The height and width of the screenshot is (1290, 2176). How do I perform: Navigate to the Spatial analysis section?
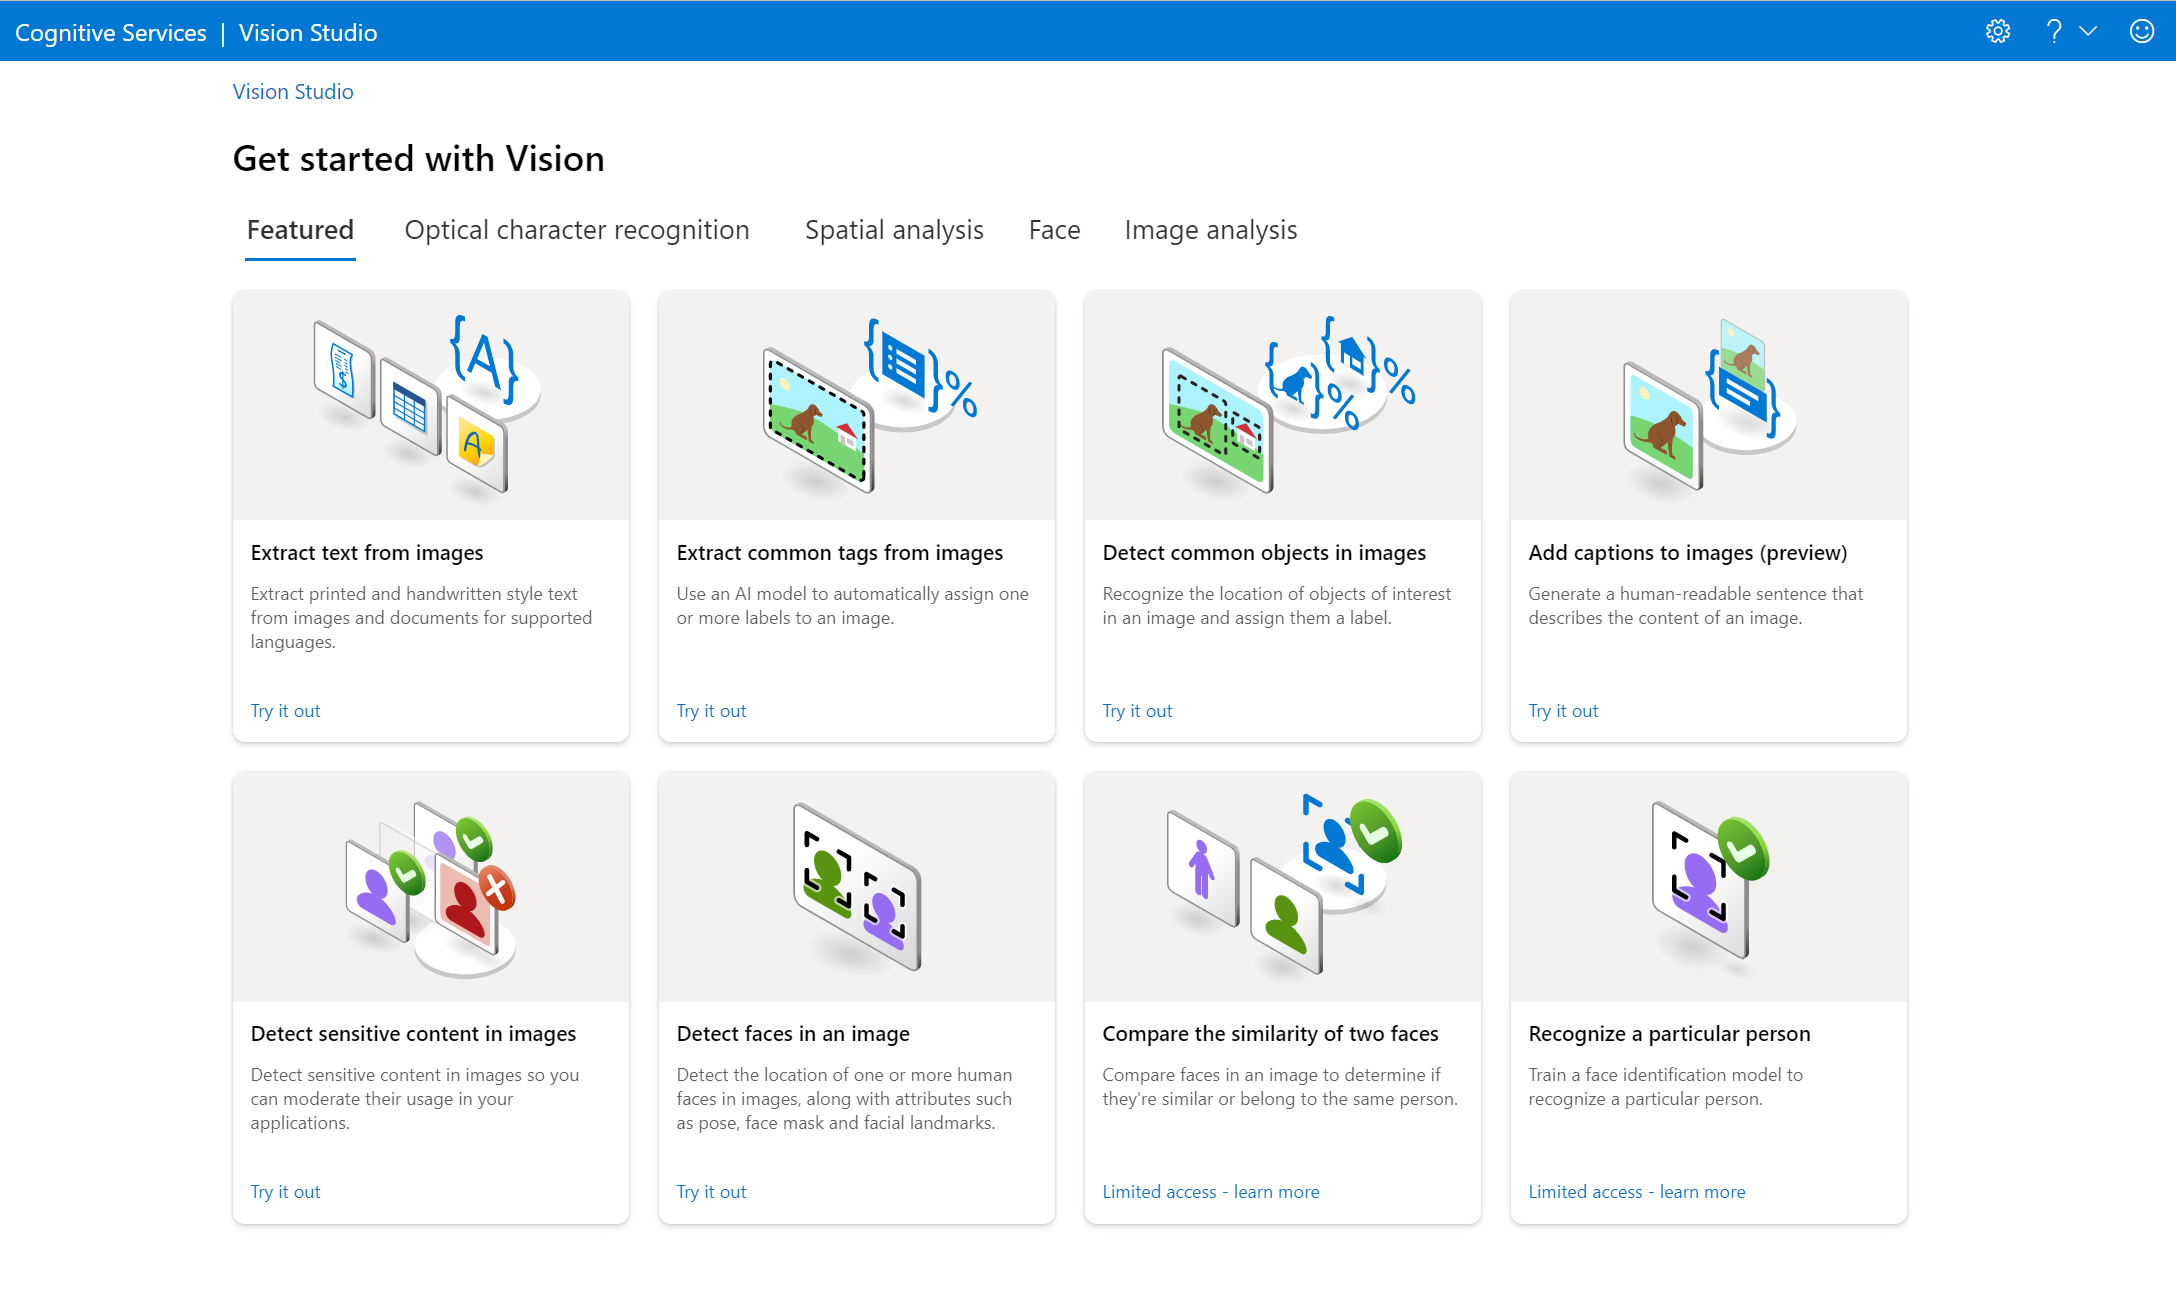894,230
